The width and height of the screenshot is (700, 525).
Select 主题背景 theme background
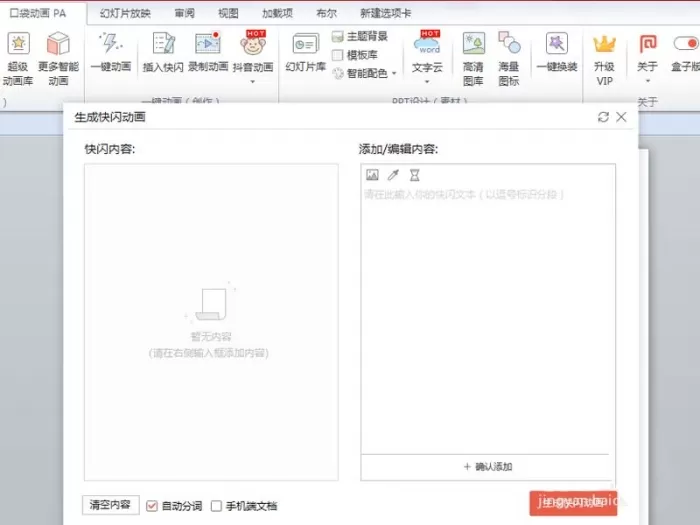click(360, 36)
